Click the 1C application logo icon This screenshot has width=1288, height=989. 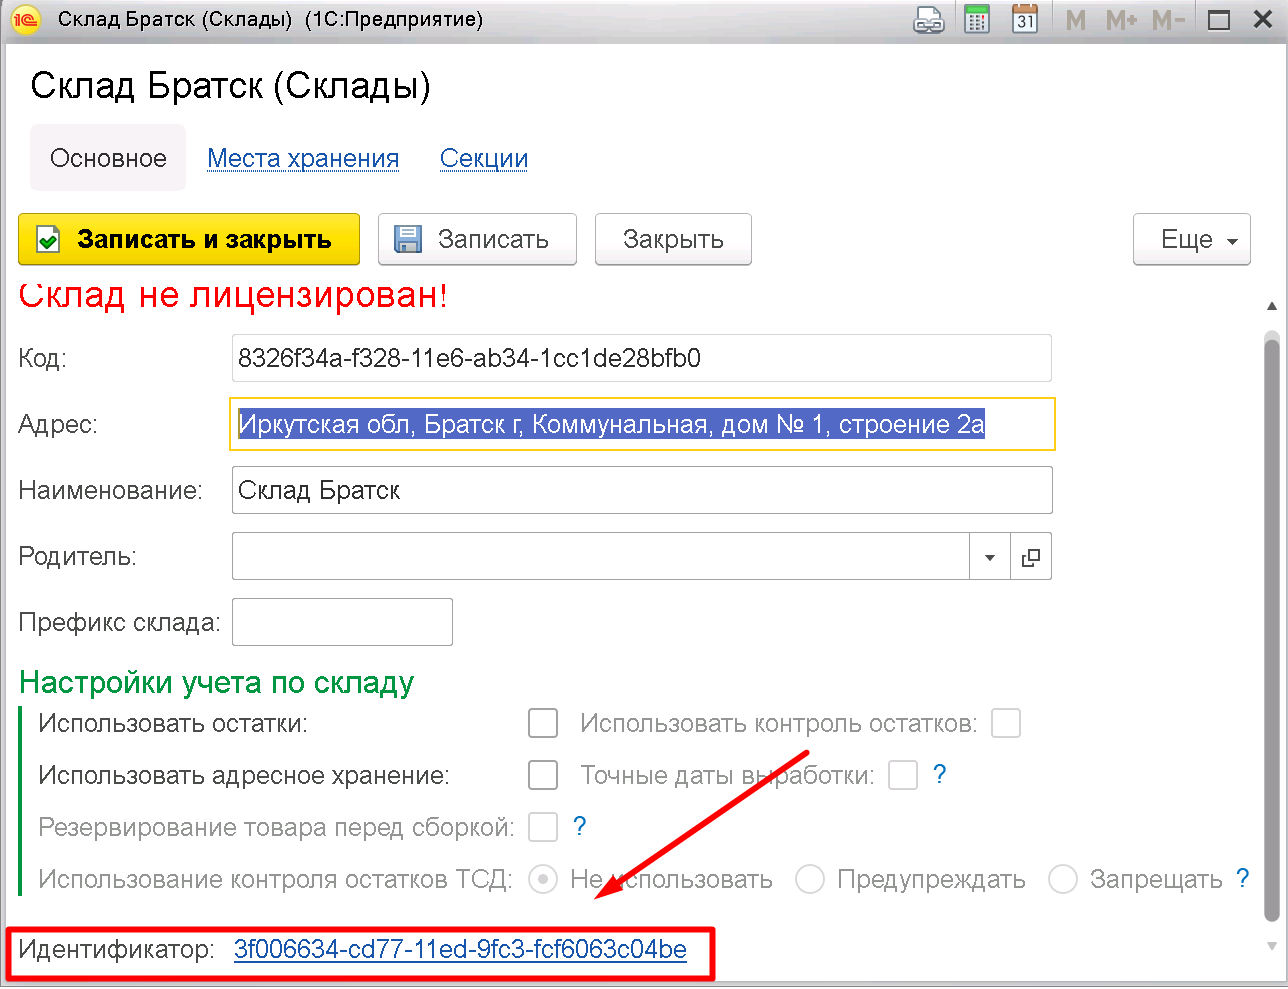(25, 20)
